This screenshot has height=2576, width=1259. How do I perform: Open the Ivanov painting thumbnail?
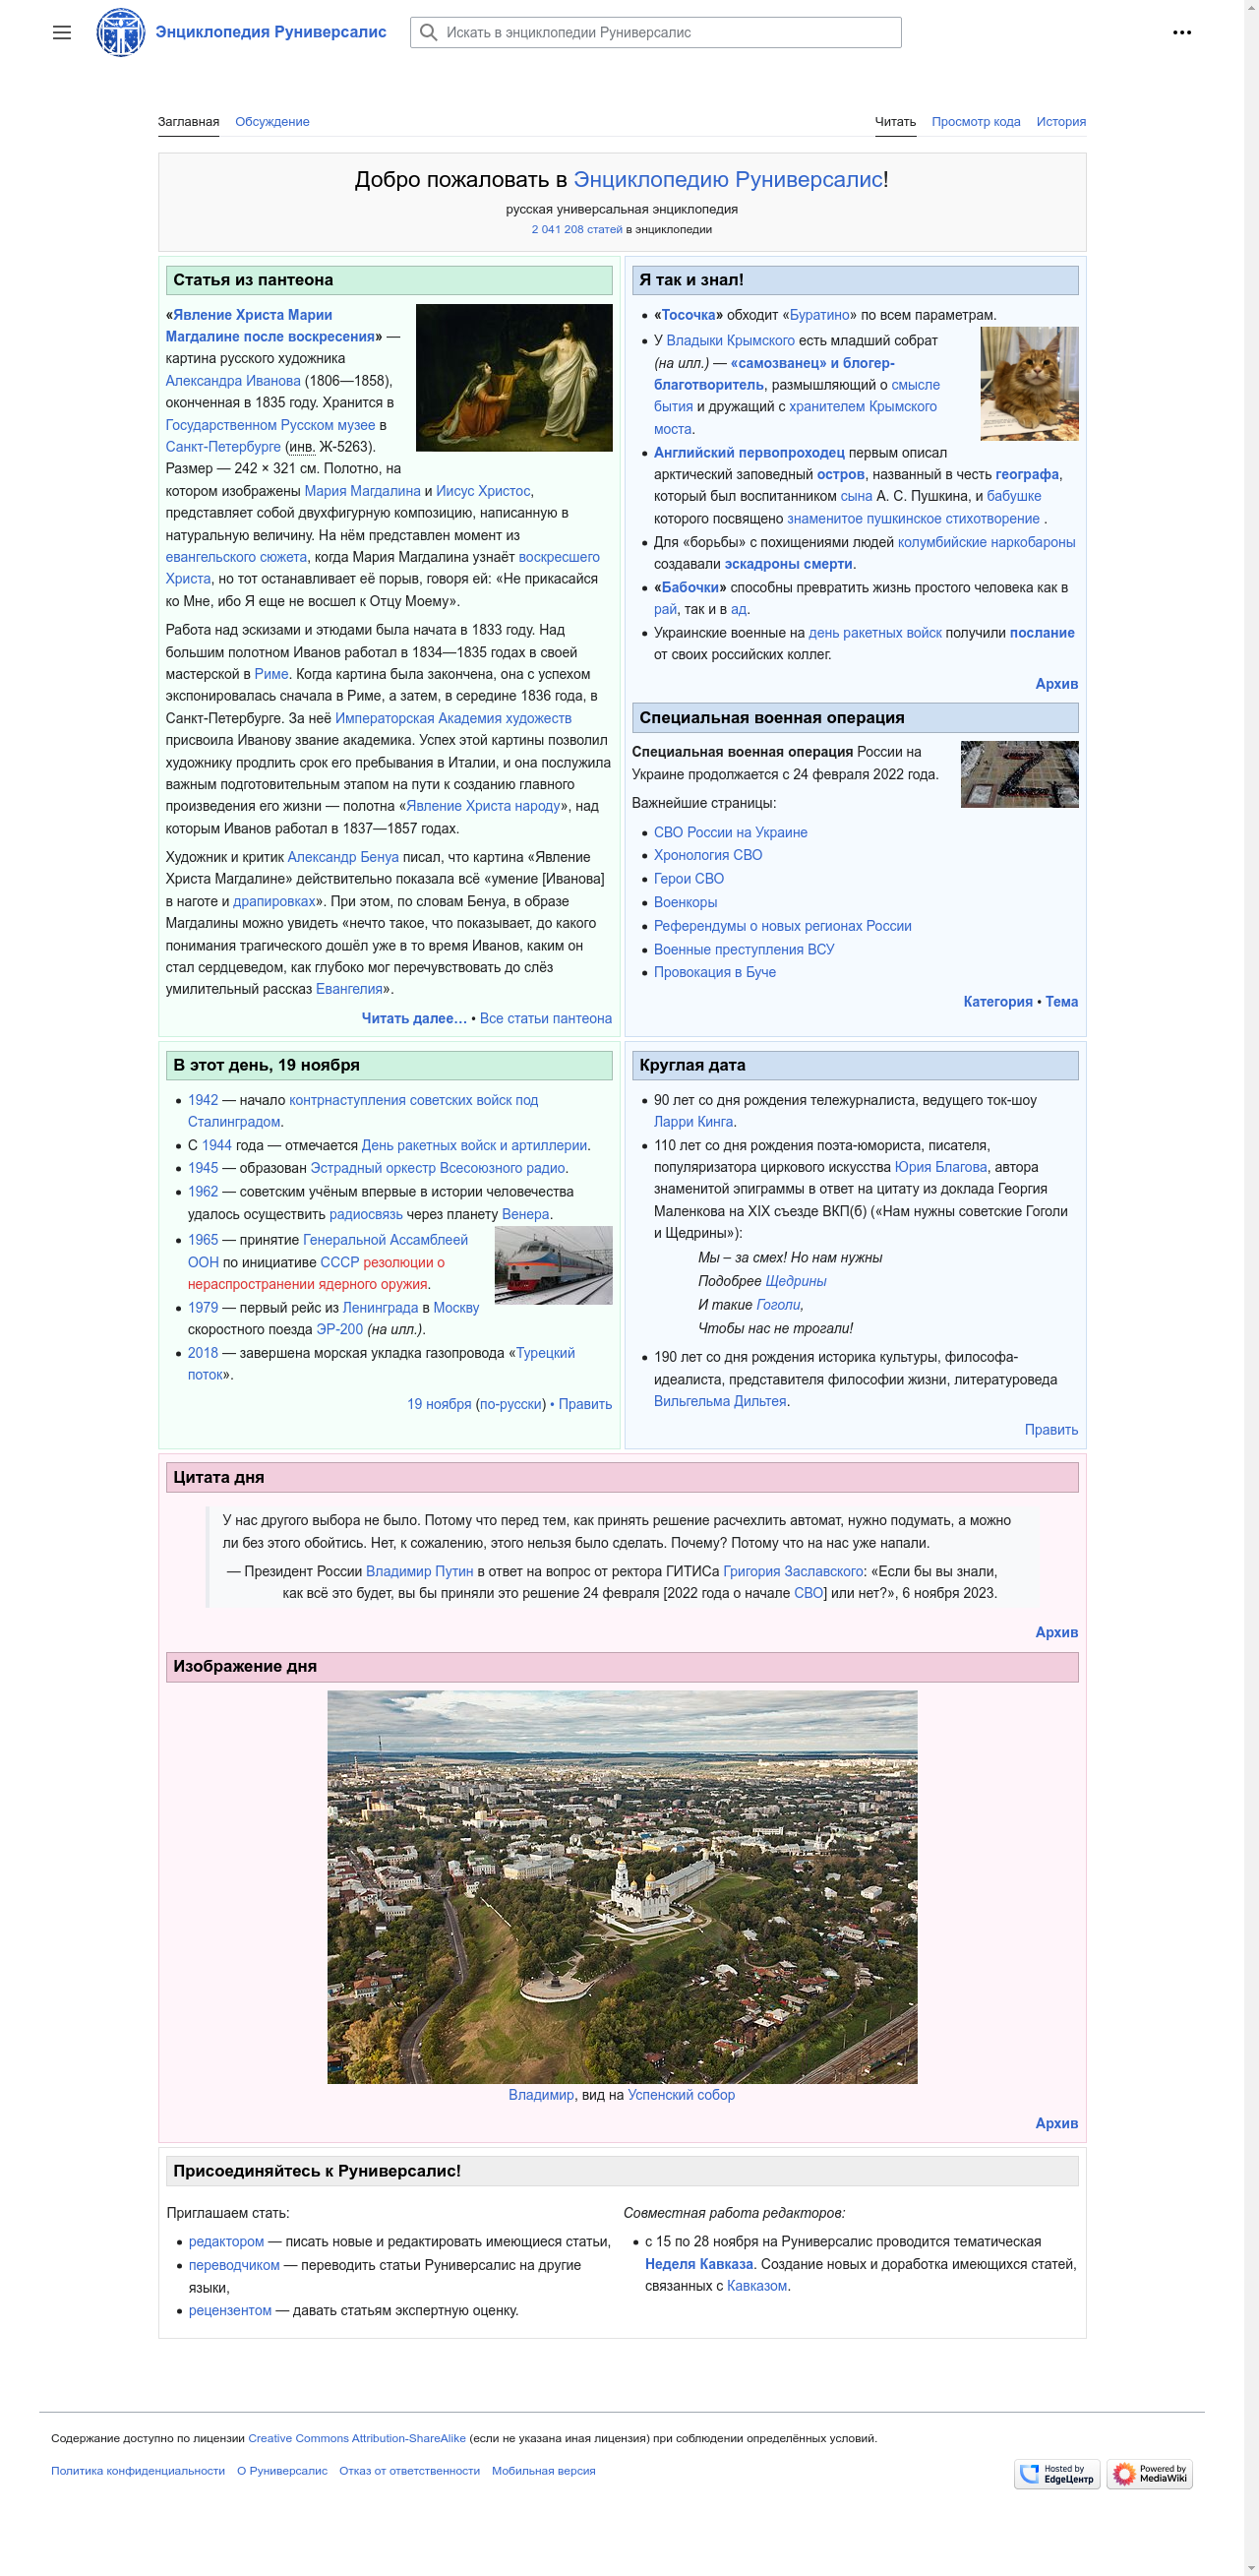pos(513,377)
